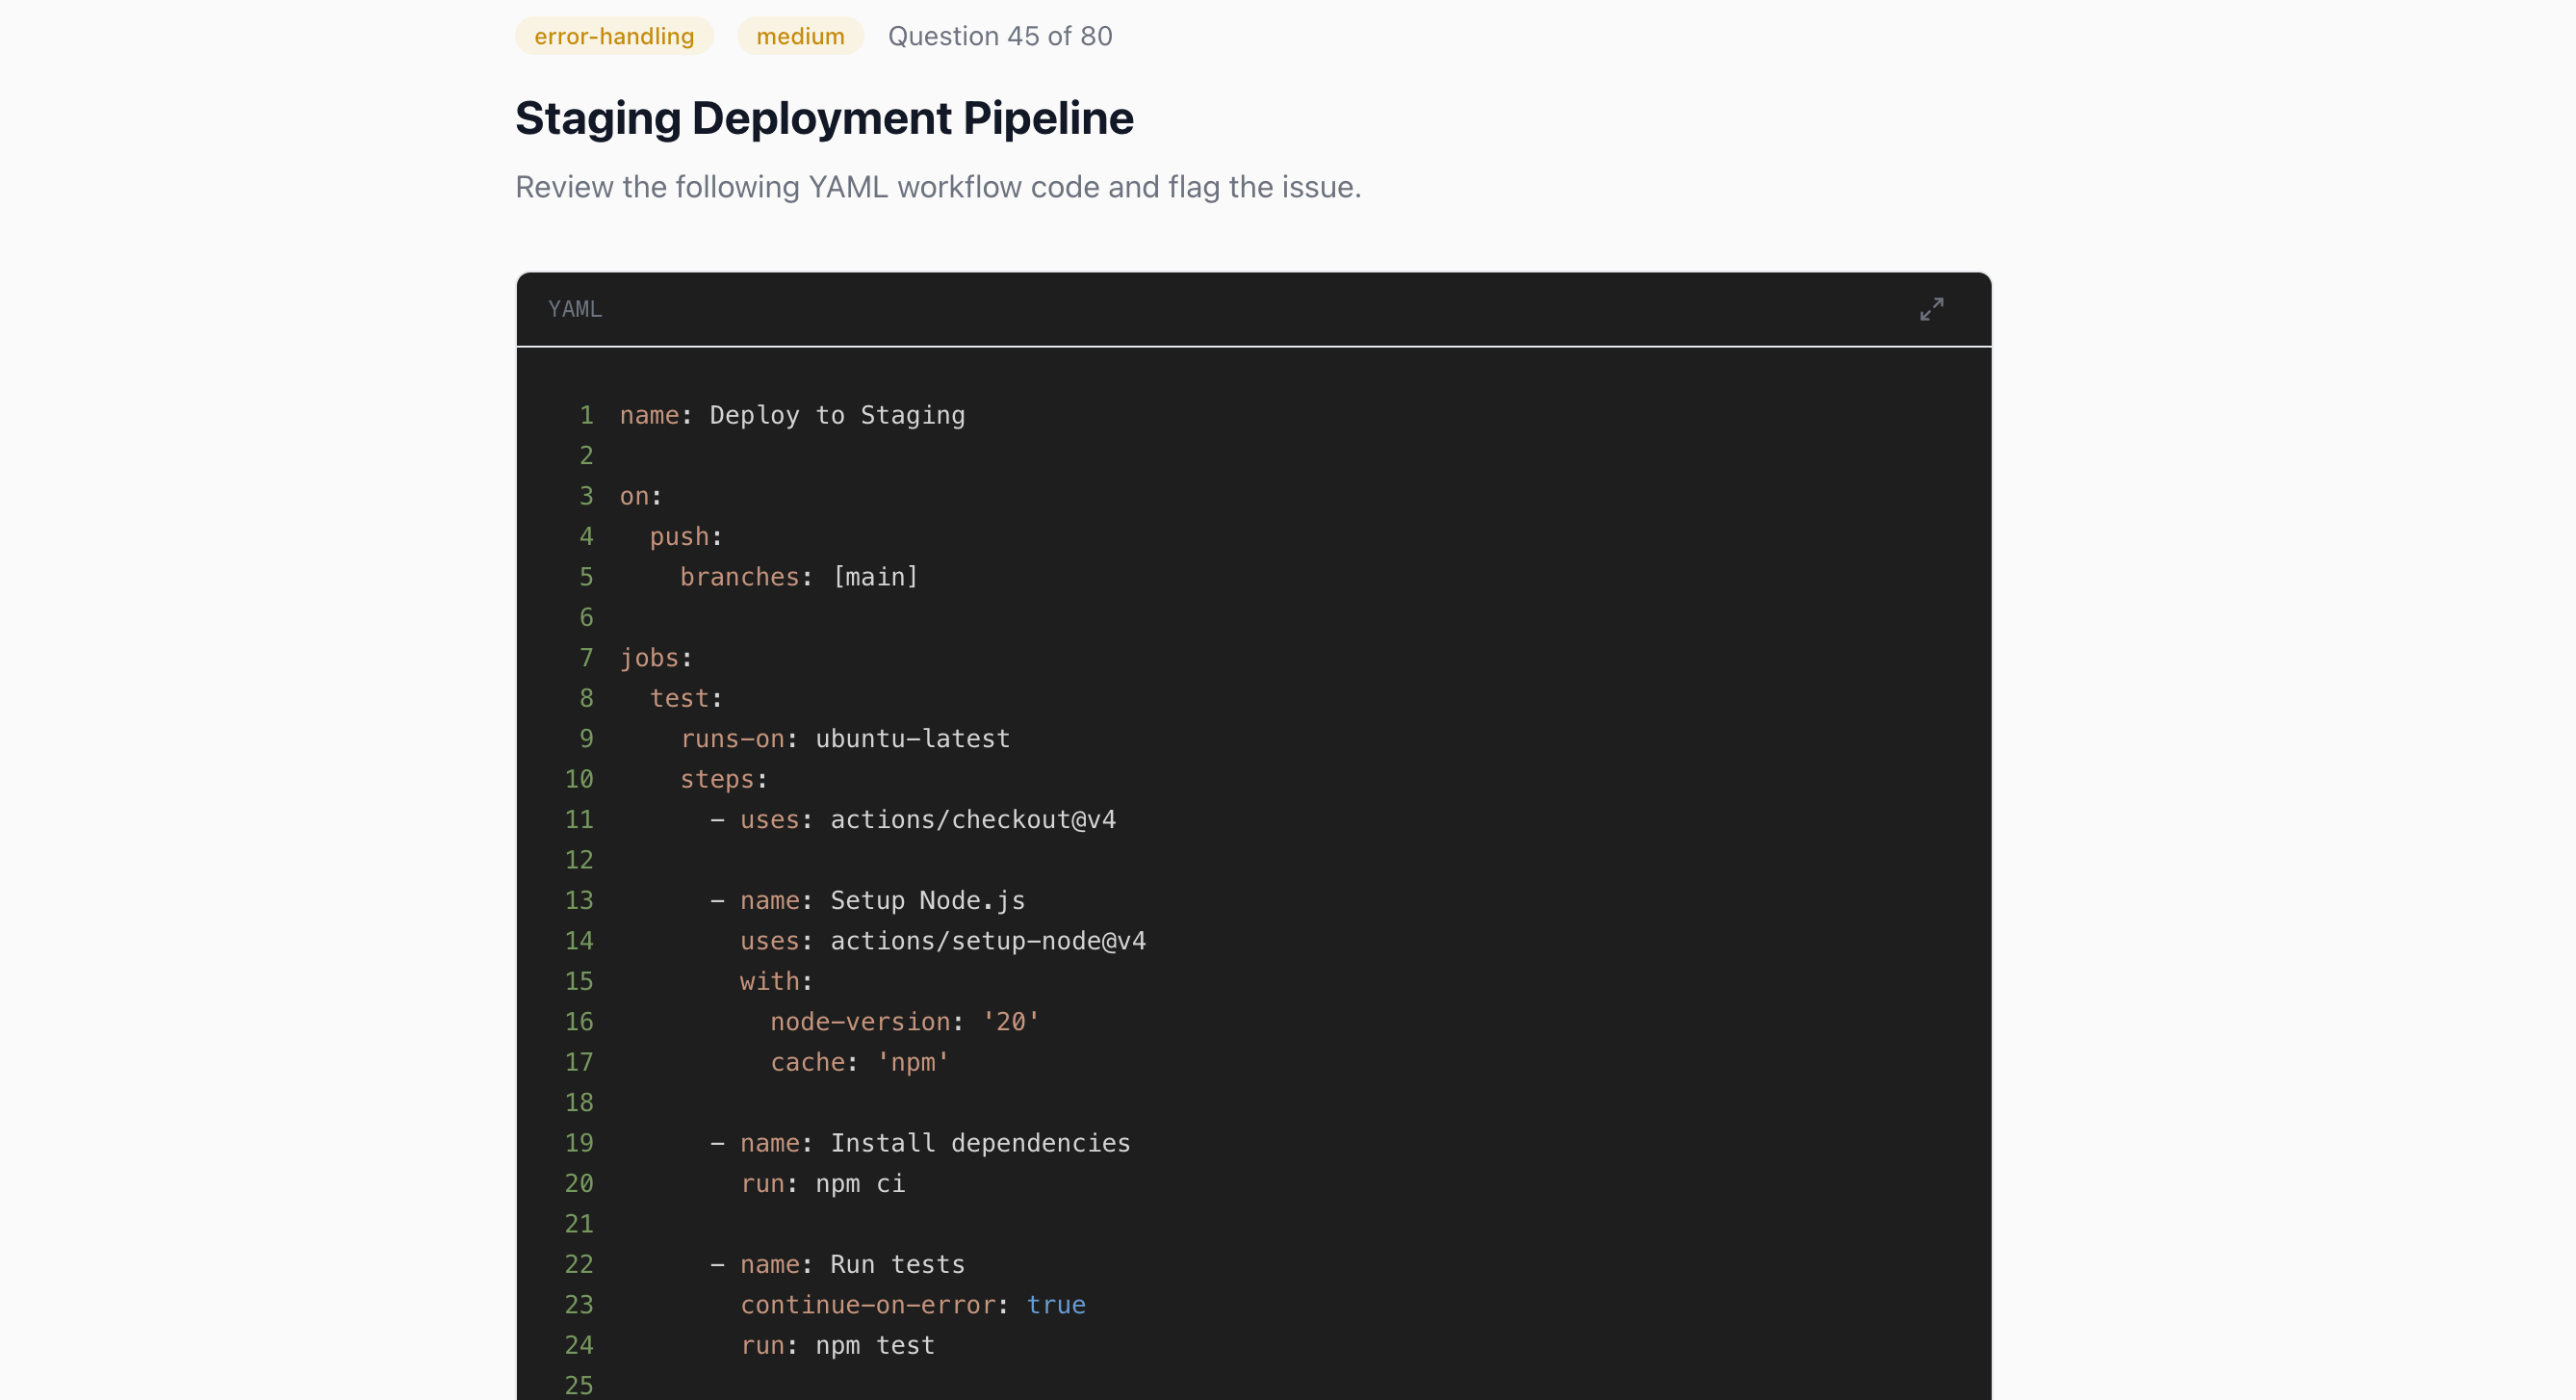The height and width of the screenshot is (1400, 2576).
Task: Click the YAML label on the code header
Action: [574, 309]
